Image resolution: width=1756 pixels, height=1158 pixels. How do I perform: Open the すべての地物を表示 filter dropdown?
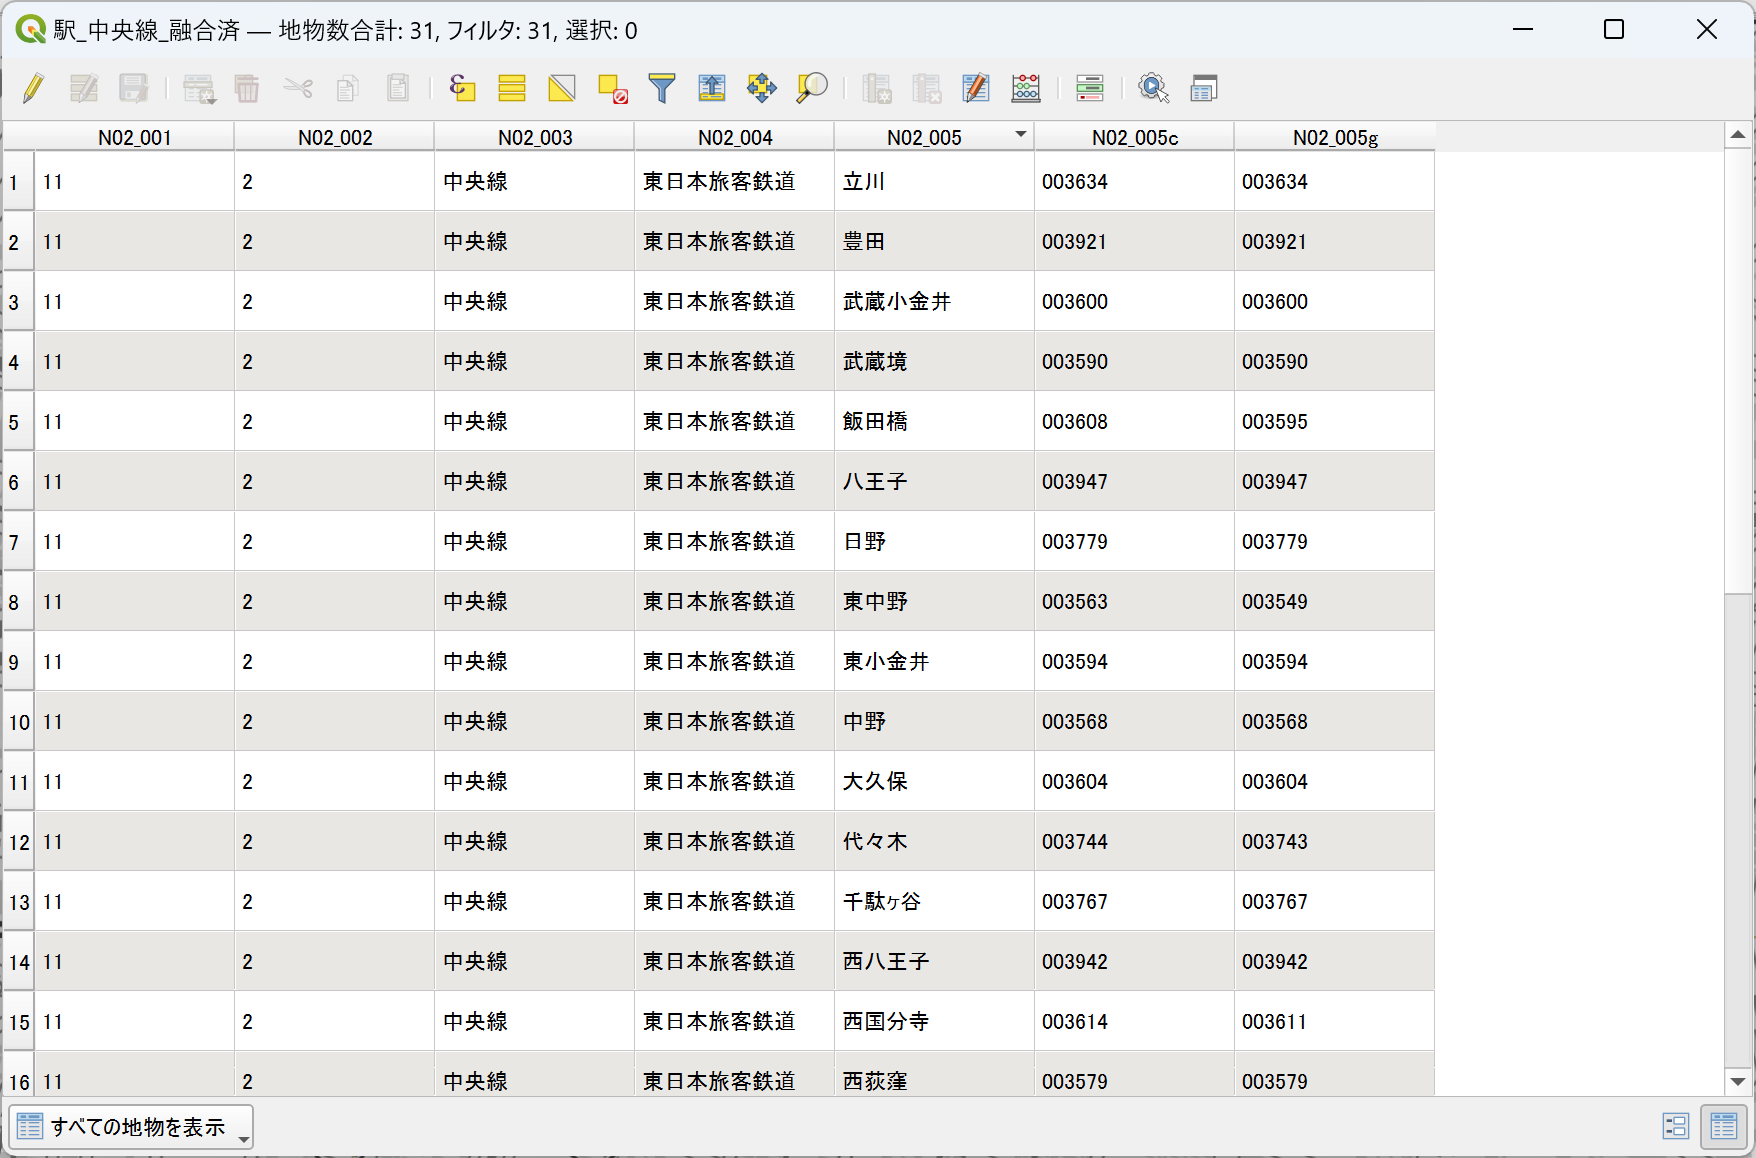[131, 1127]
